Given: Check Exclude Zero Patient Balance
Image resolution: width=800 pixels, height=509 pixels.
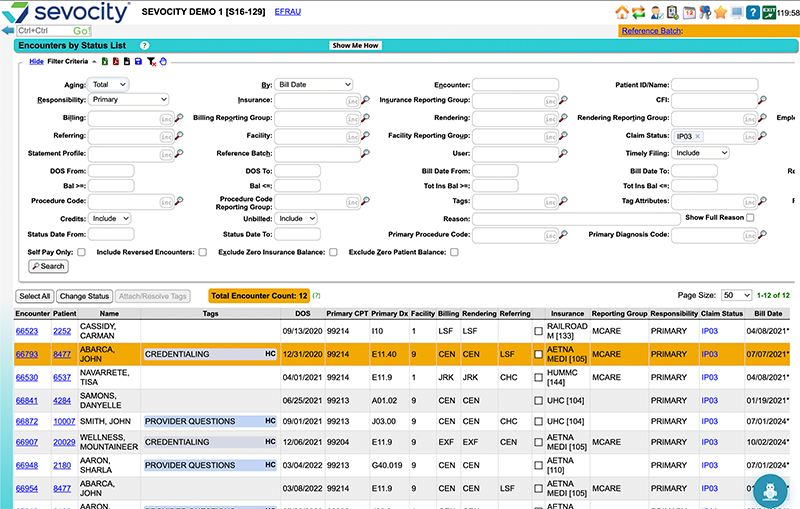Looking at the screenshot, I should (454, 252).
